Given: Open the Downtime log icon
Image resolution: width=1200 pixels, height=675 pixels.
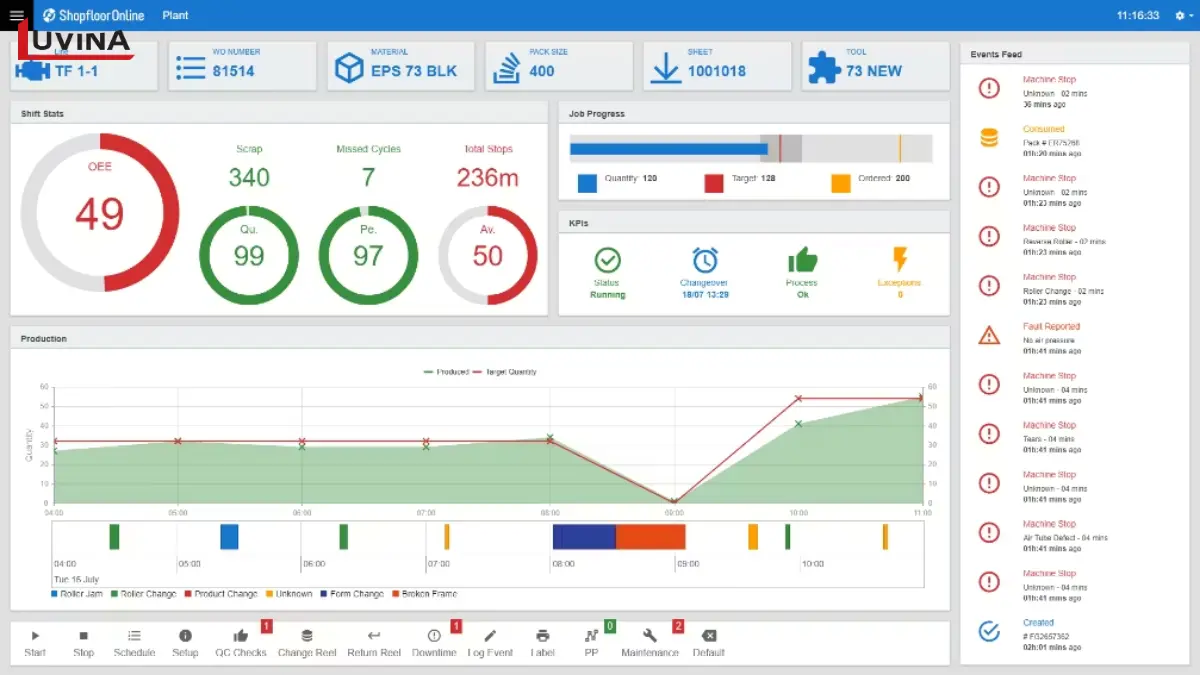Looking at the screenshot, I should (434, 637).
